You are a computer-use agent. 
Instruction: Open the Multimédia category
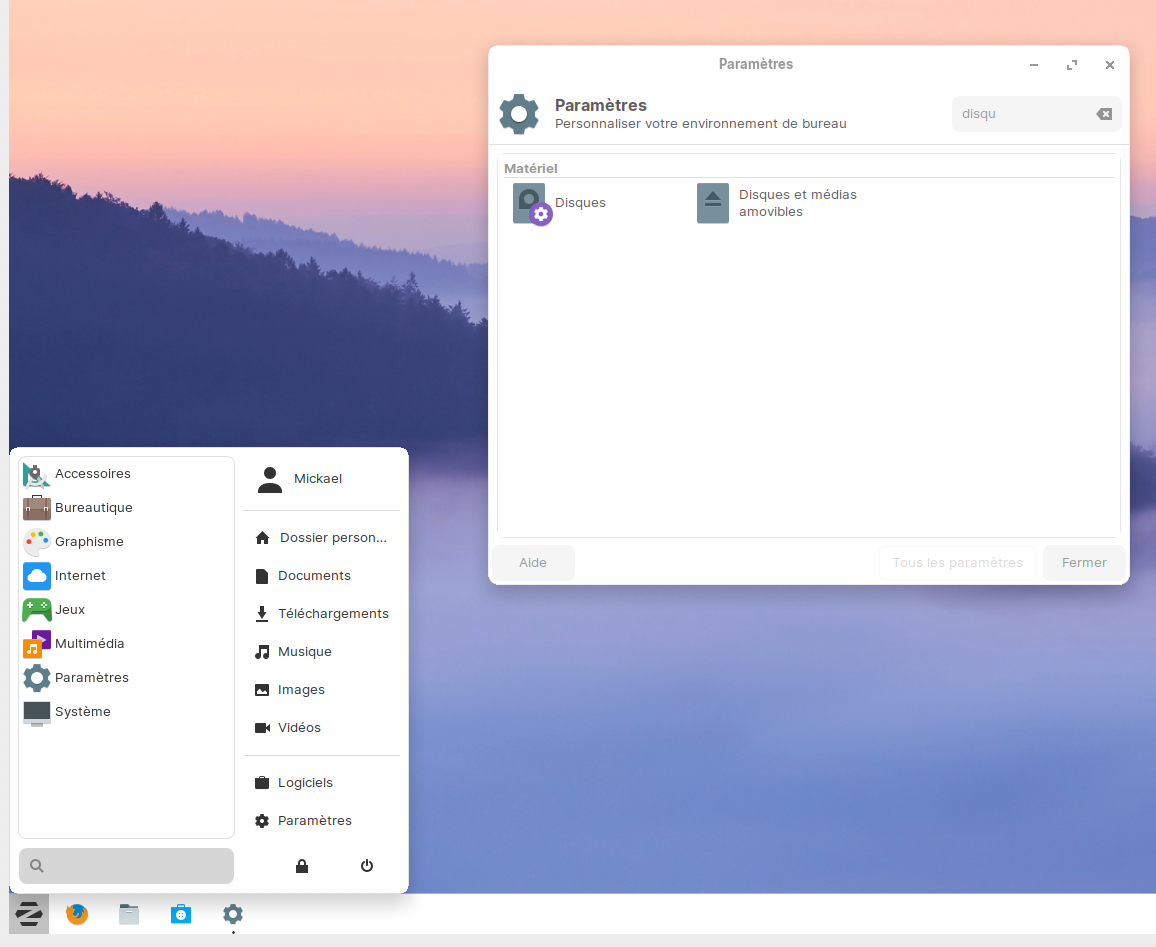click(x=89, y=644)
